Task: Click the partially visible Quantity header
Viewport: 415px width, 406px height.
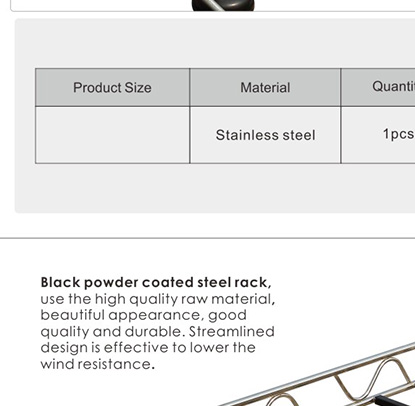Action: [x=378, y=87]
